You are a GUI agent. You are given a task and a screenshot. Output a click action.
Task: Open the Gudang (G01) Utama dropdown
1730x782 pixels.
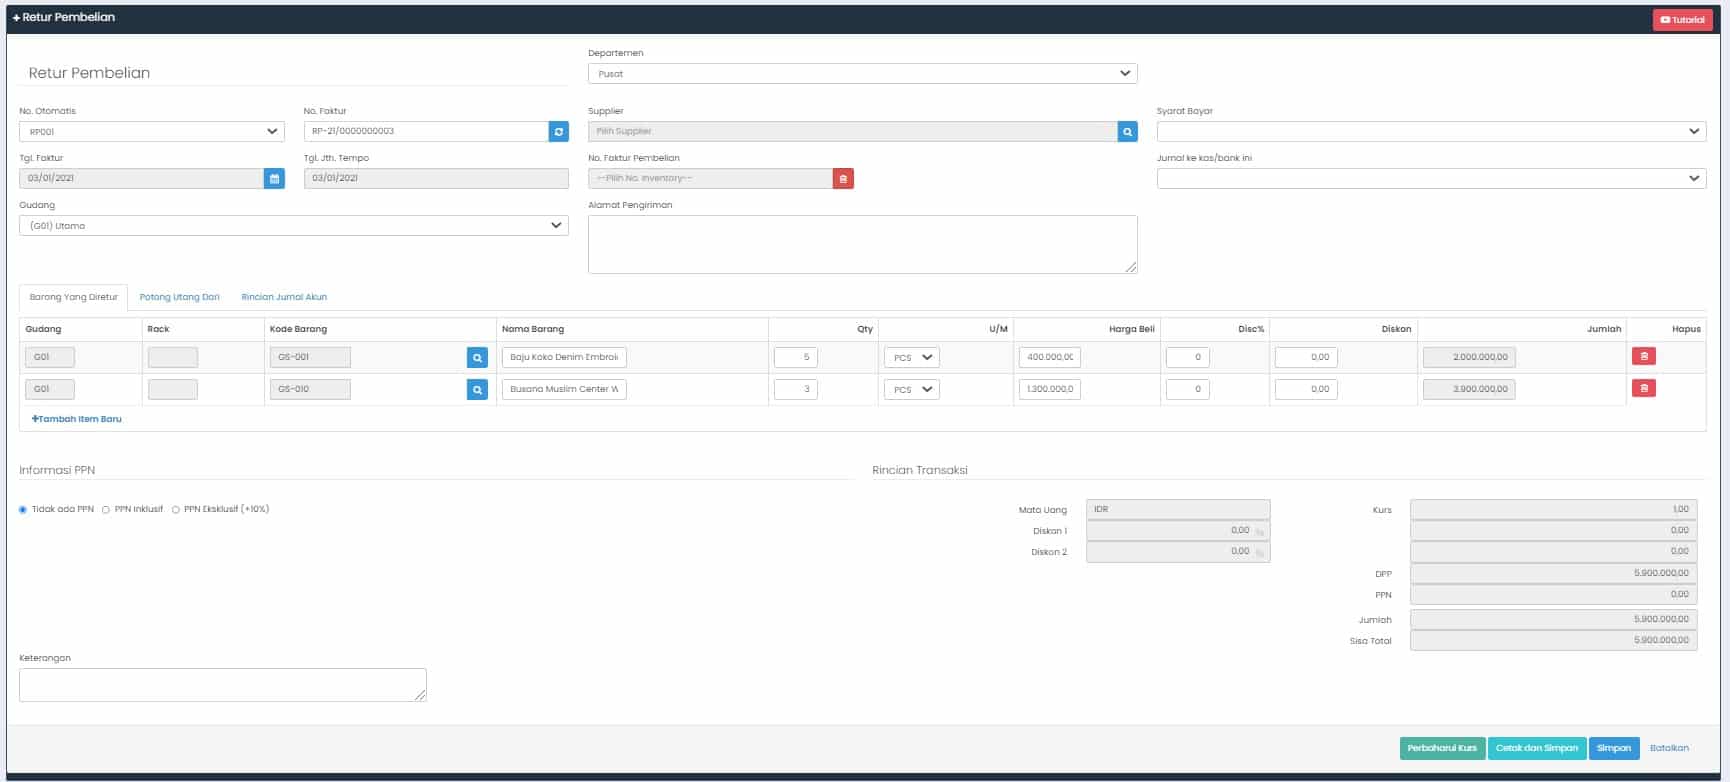click(x=293, y=226)
